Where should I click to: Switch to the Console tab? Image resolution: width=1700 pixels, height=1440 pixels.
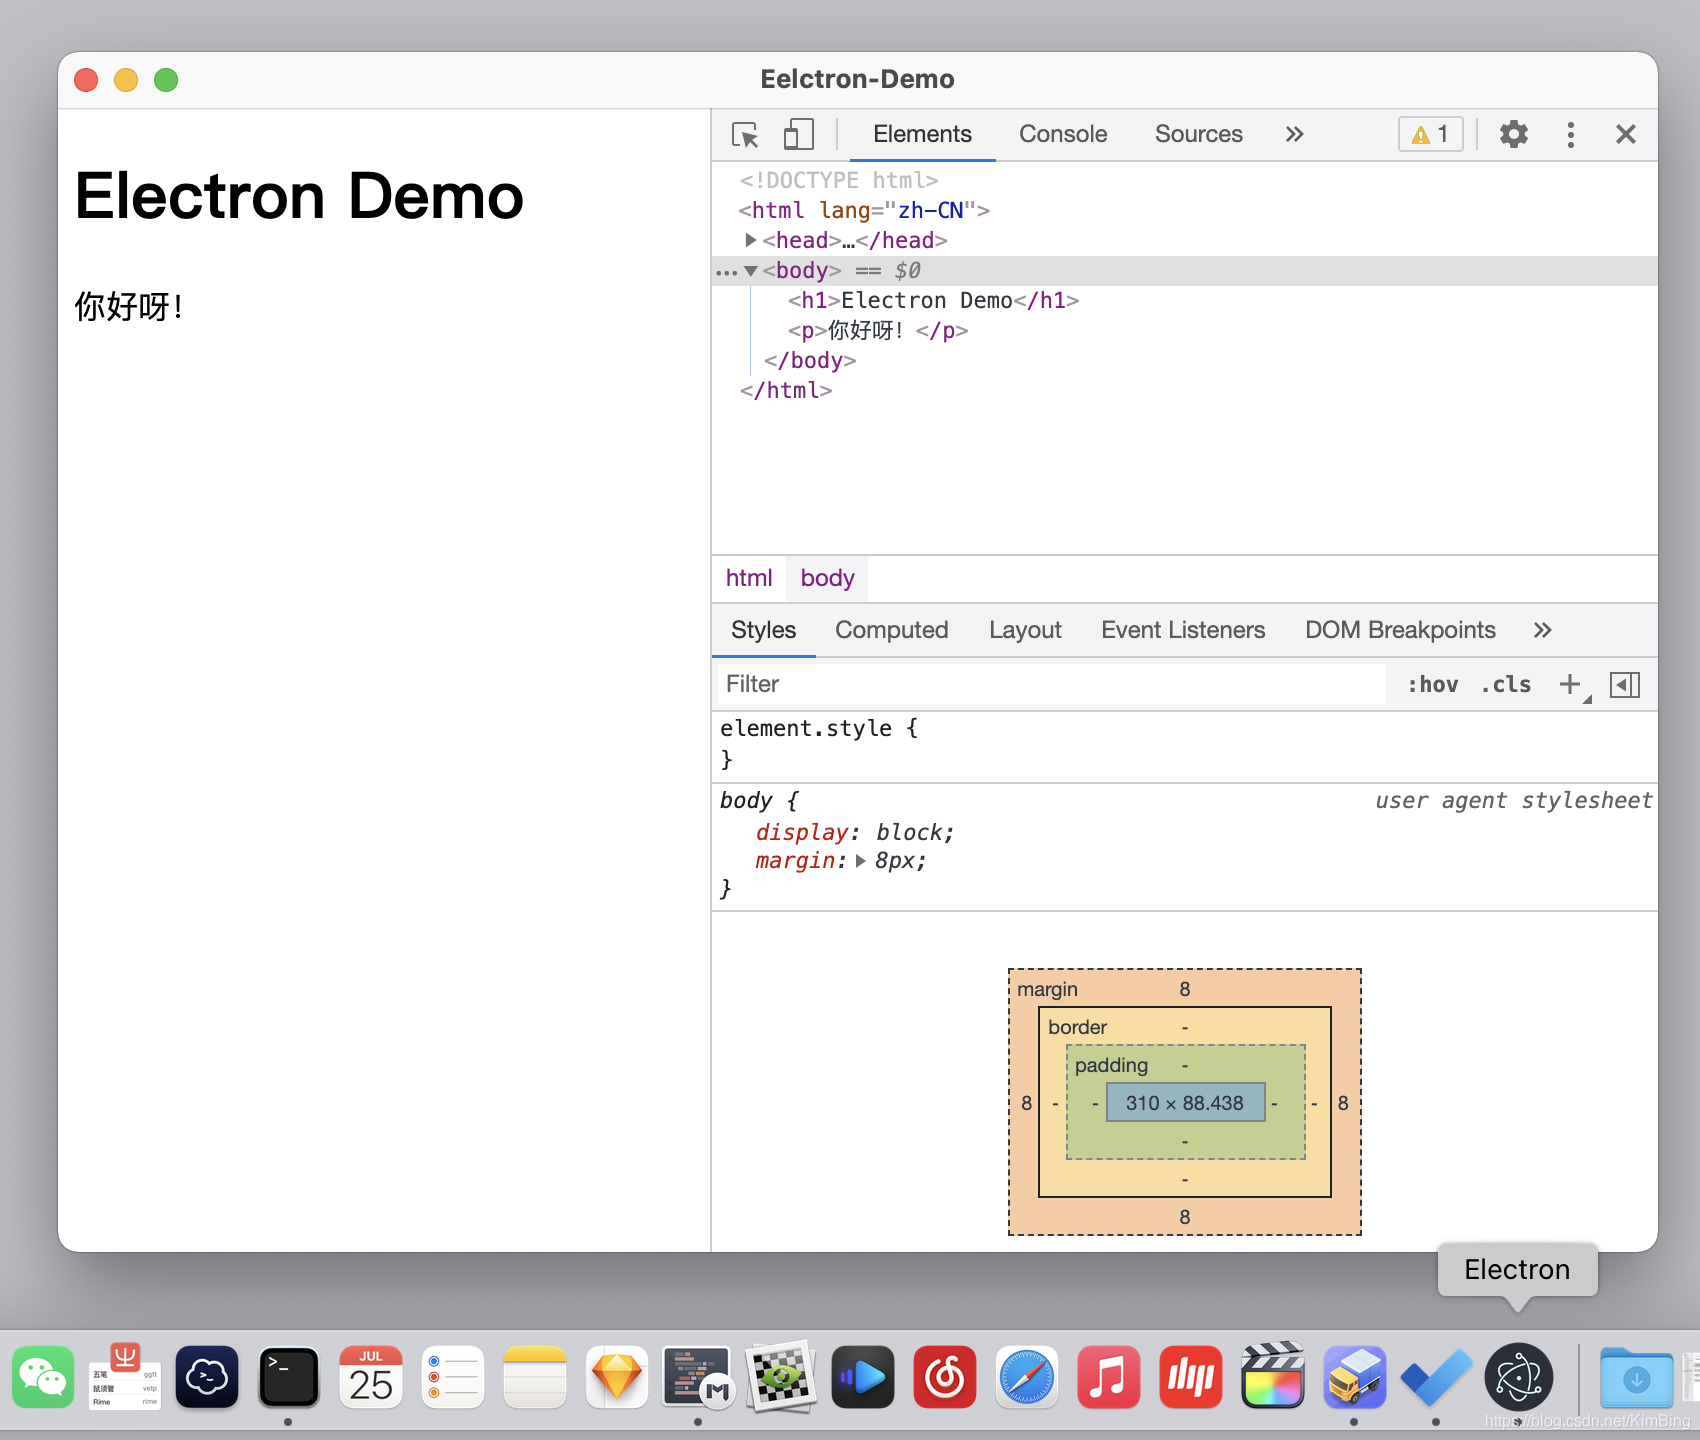(1062, 135)
